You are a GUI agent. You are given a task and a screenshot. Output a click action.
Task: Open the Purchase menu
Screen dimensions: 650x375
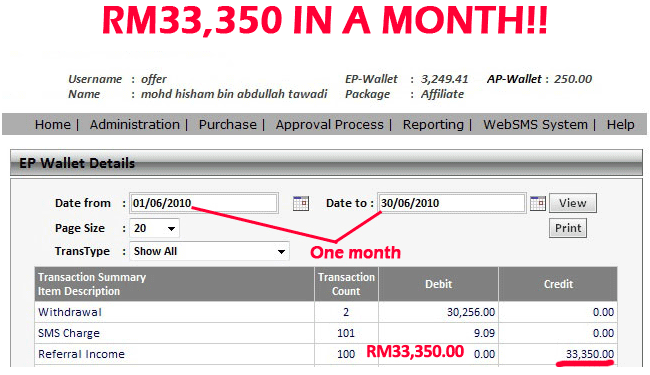point(228,124)
